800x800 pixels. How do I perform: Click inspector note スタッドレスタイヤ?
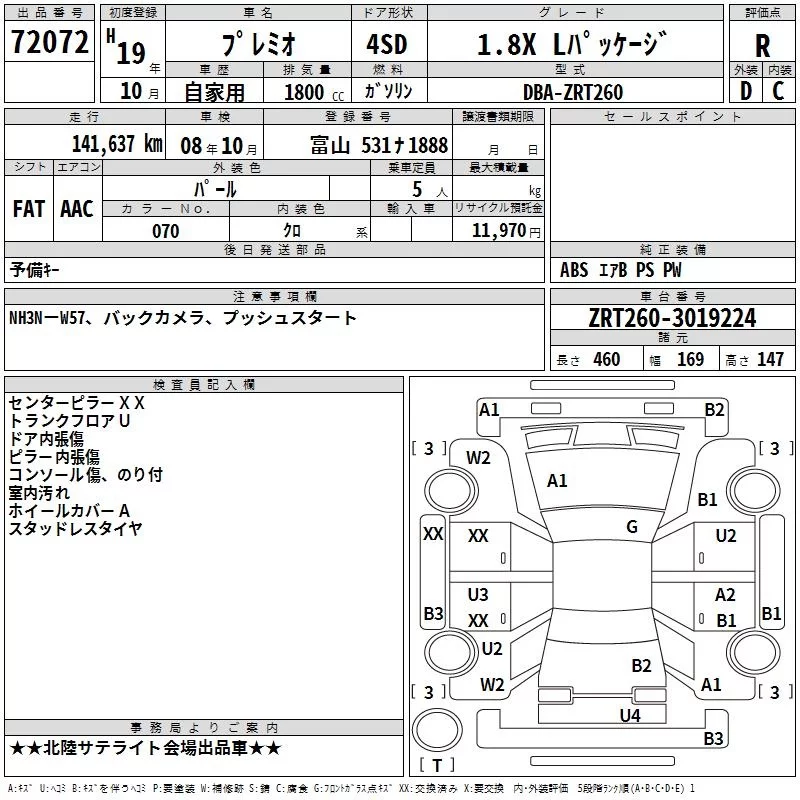tap(76, 529)
